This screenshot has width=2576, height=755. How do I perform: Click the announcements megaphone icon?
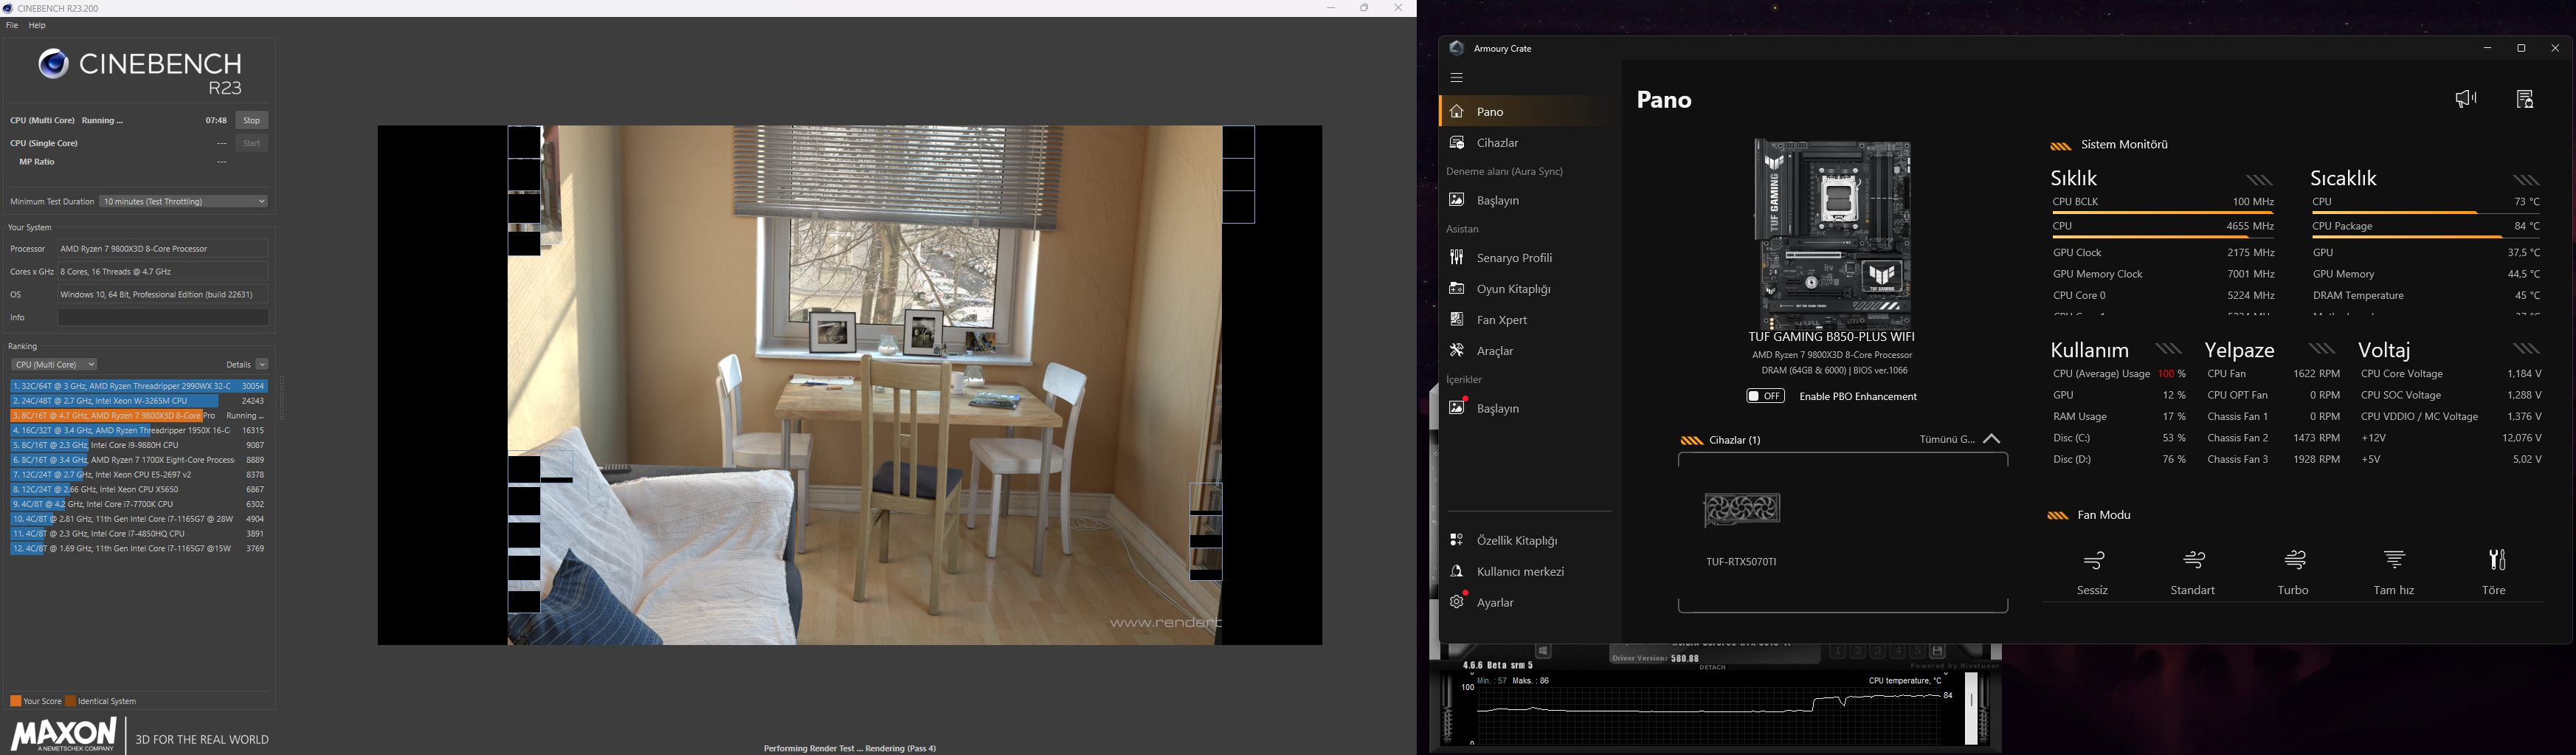2466,98
